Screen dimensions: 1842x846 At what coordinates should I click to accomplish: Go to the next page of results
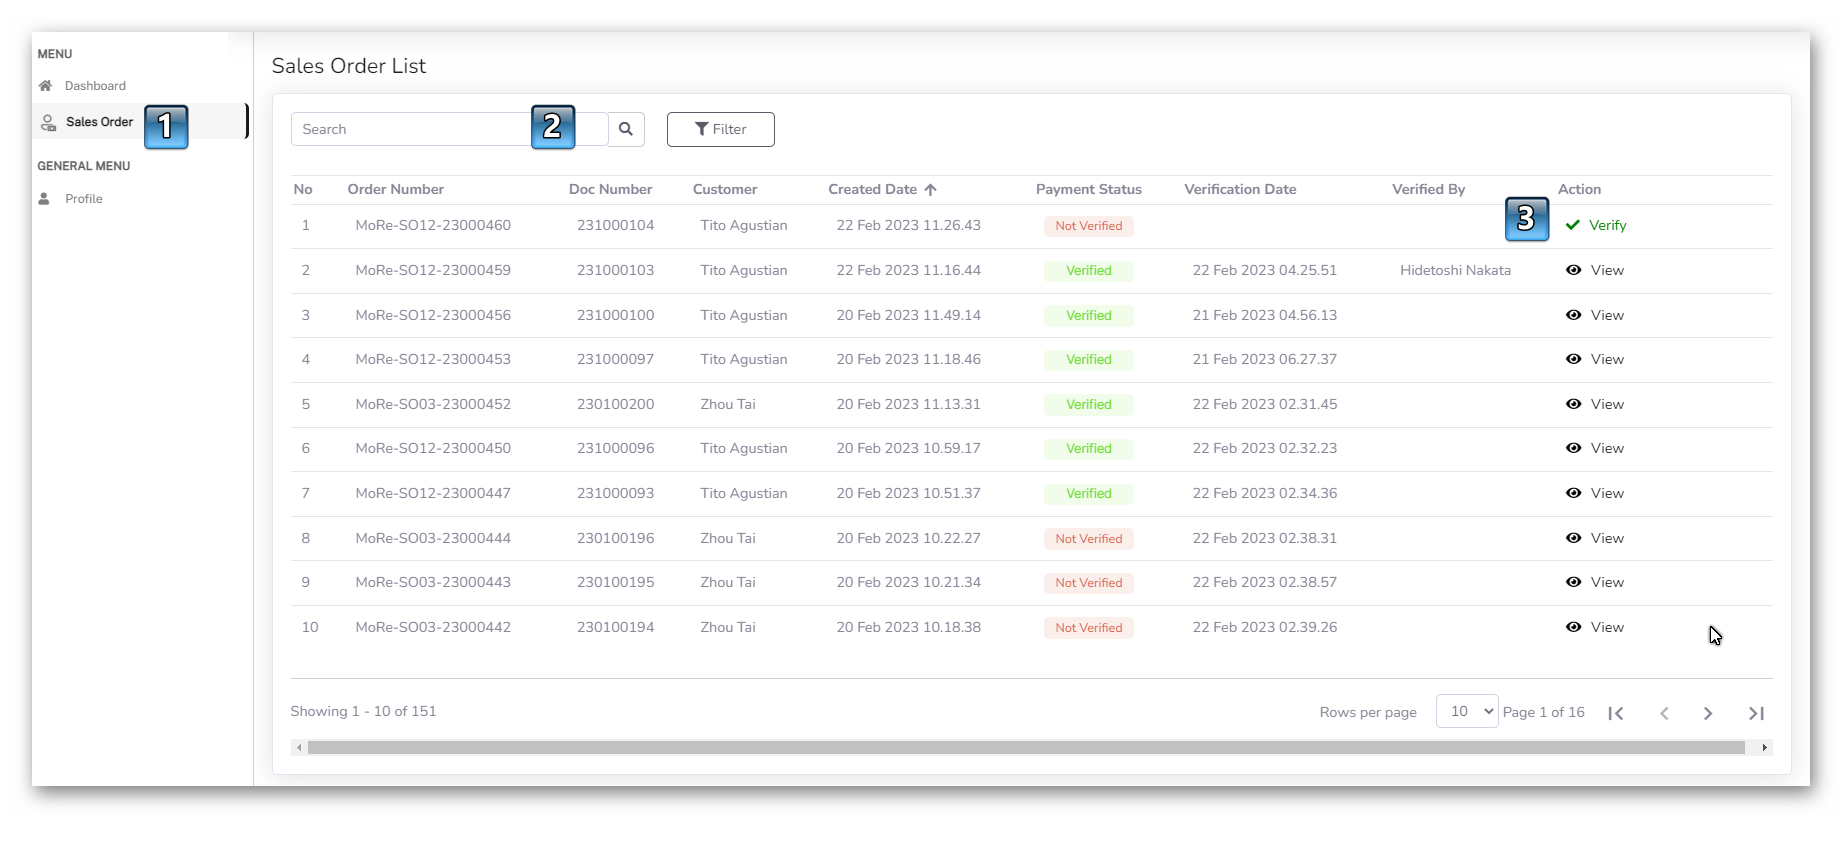point(1708,713)
